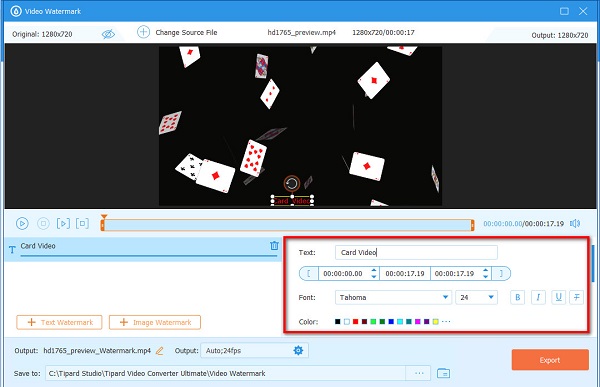Click the rotate handle above the watermark
Viewport: 600px width, 387px height.
click(292, 184)
